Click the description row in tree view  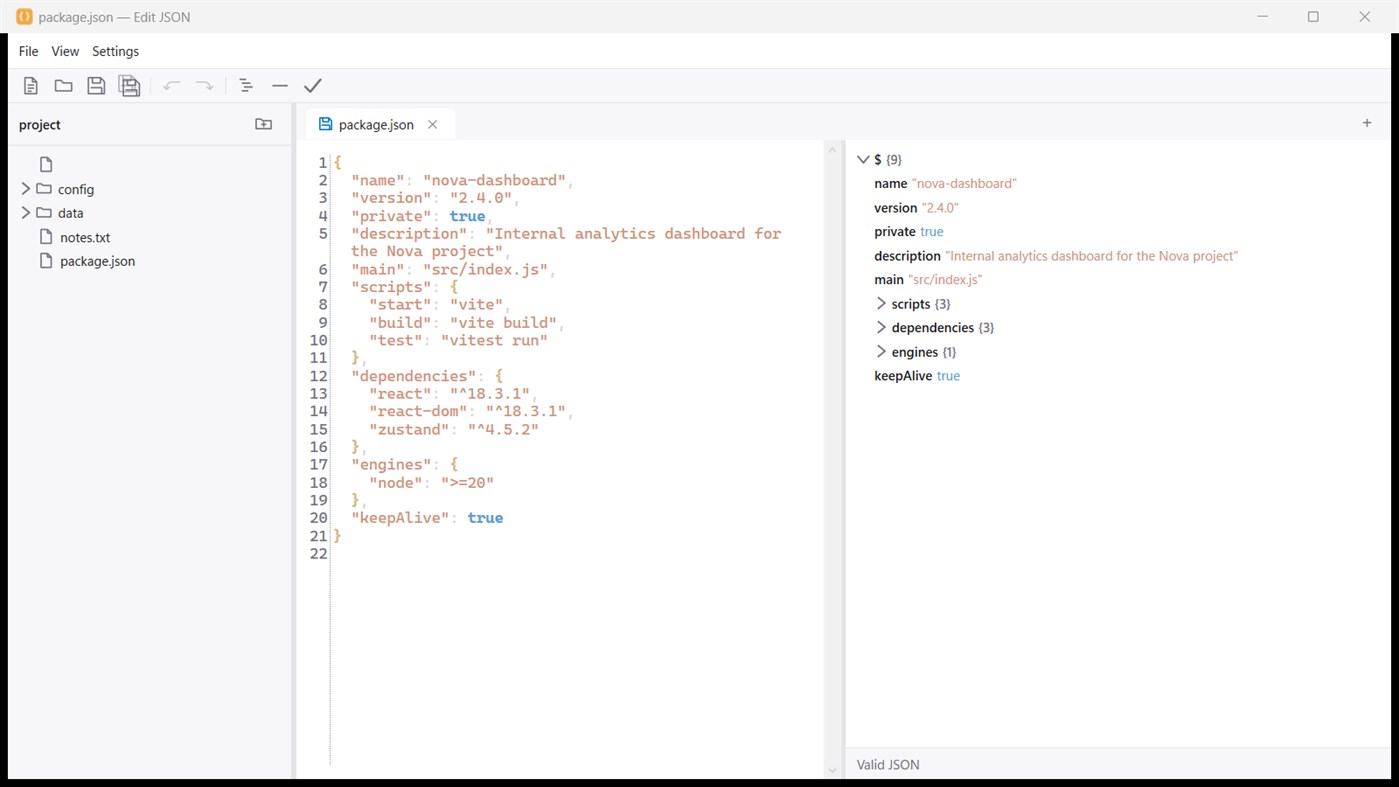(1056, 256)
